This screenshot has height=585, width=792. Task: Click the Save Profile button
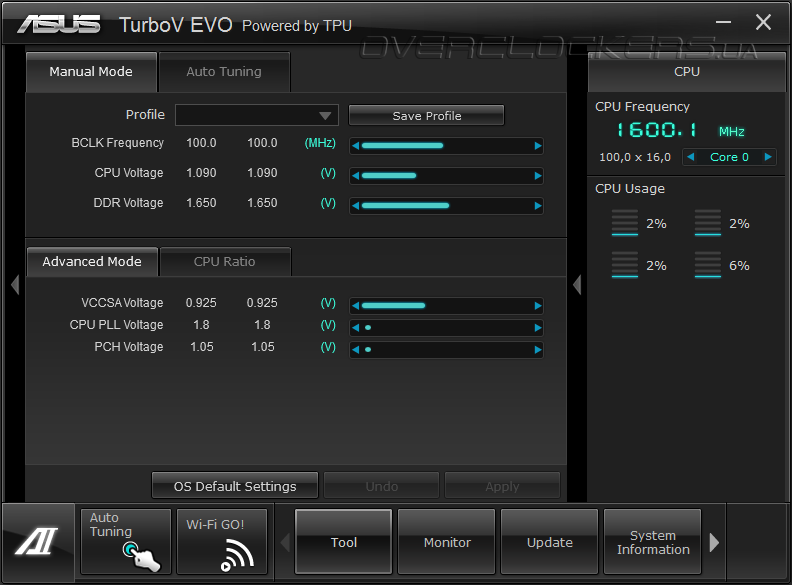426,116
